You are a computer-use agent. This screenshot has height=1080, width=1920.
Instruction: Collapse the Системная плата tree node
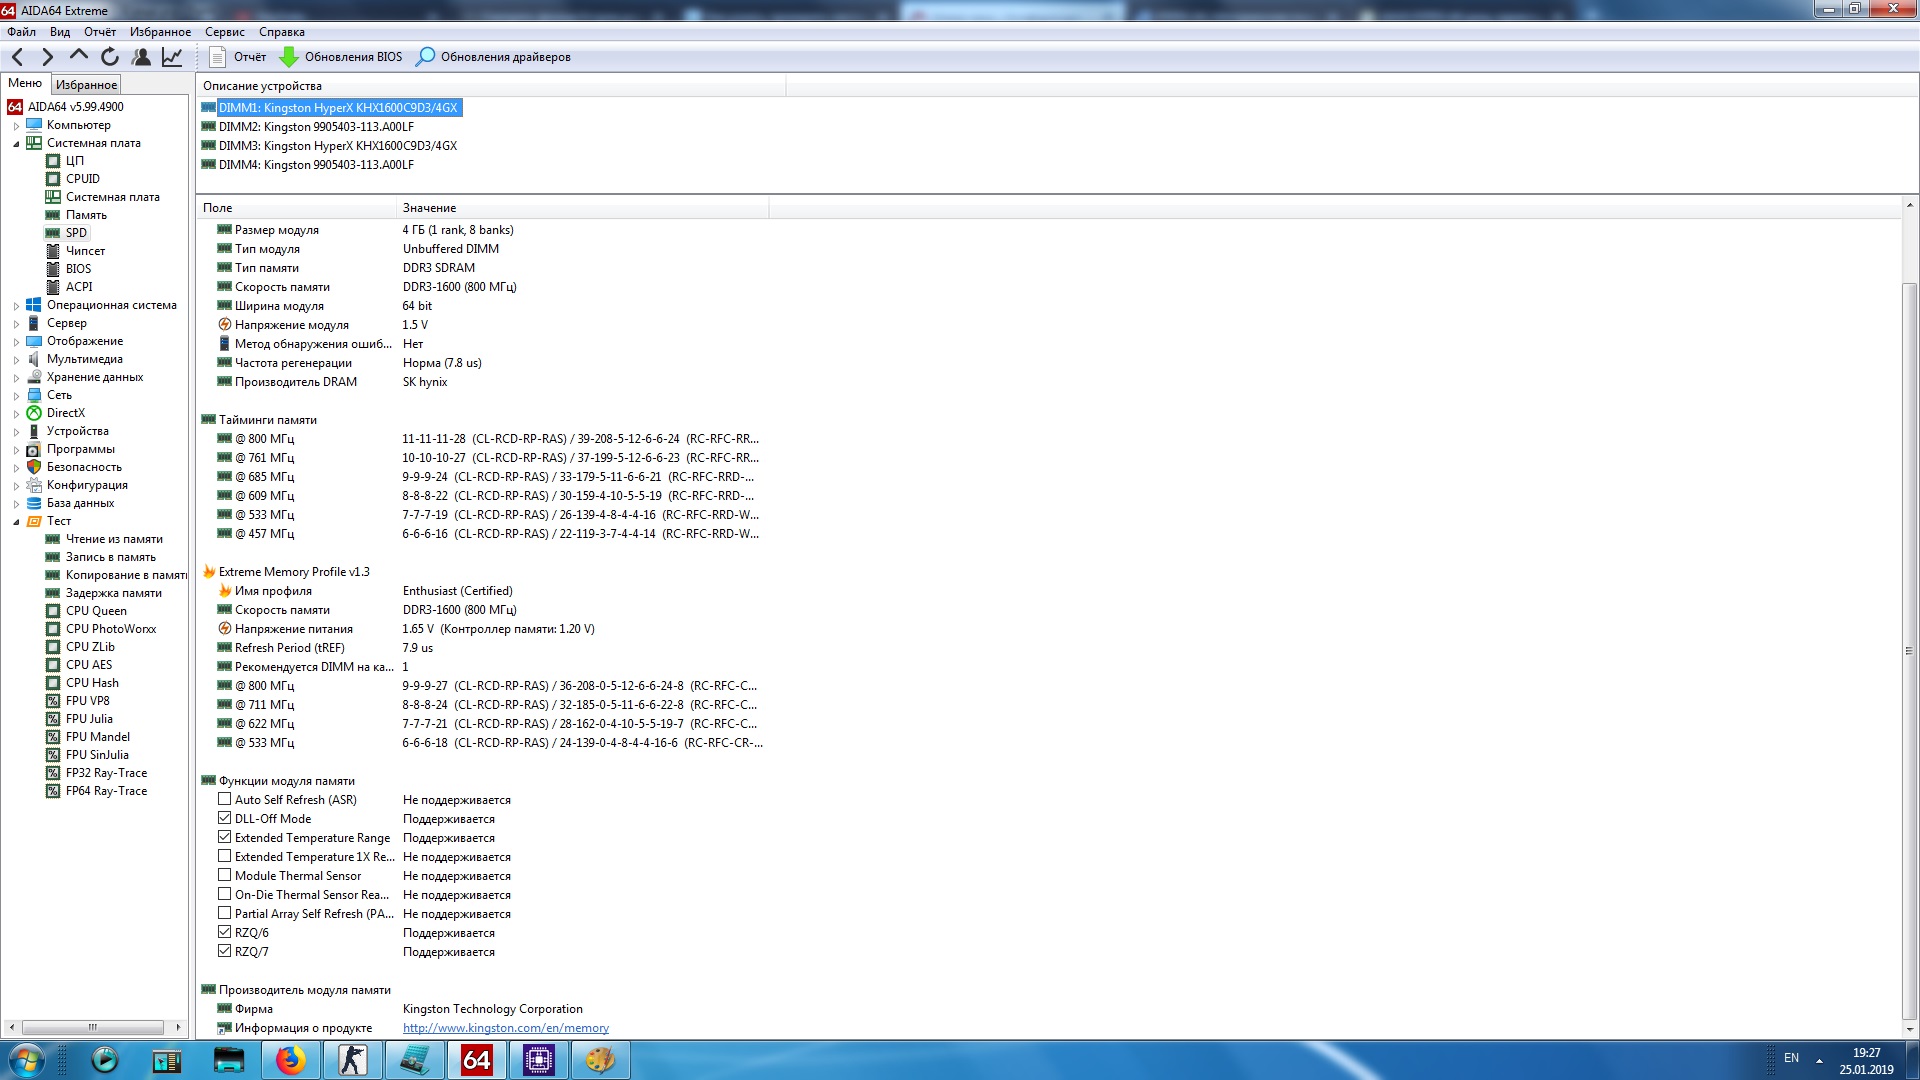coord(16,144)
